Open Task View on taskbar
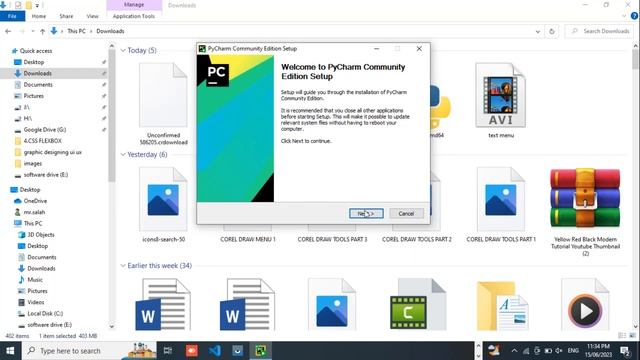 (x=168, y=351)
